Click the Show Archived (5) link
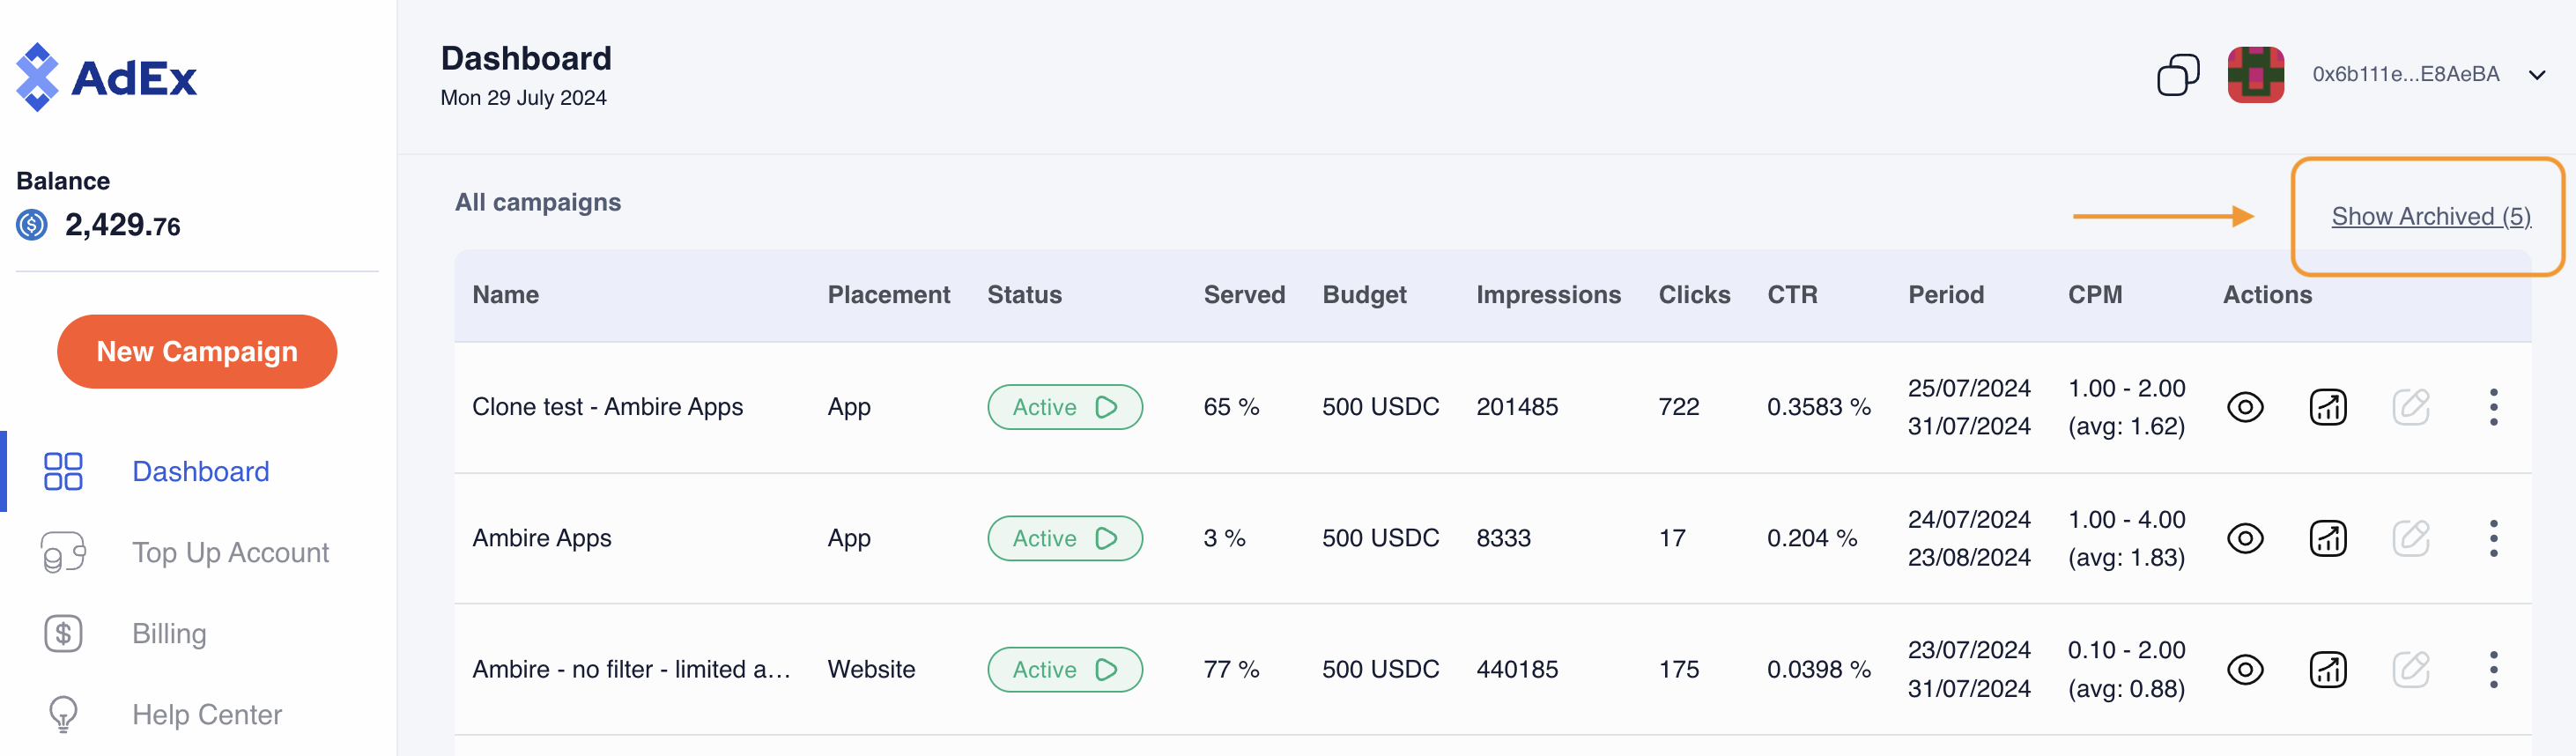This screenshot has width=2576, height=756. coord(2431,216)
